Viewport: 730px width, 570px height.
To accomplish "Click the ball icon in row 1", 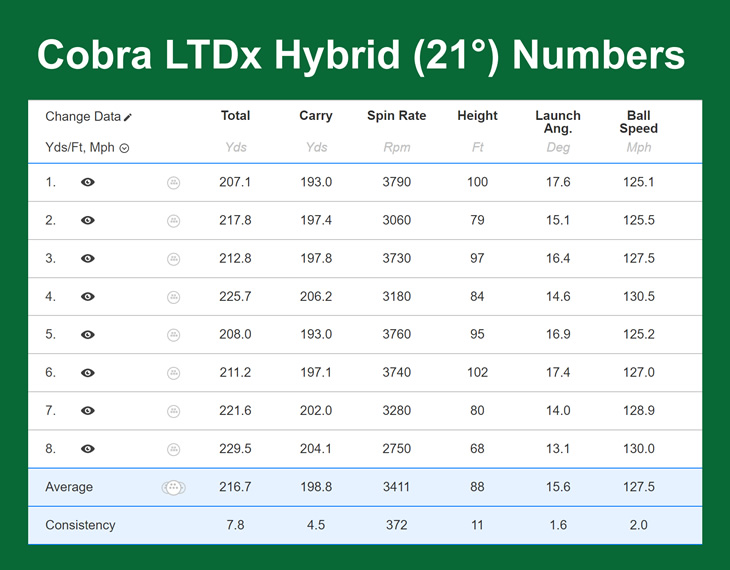I will 174,183.
